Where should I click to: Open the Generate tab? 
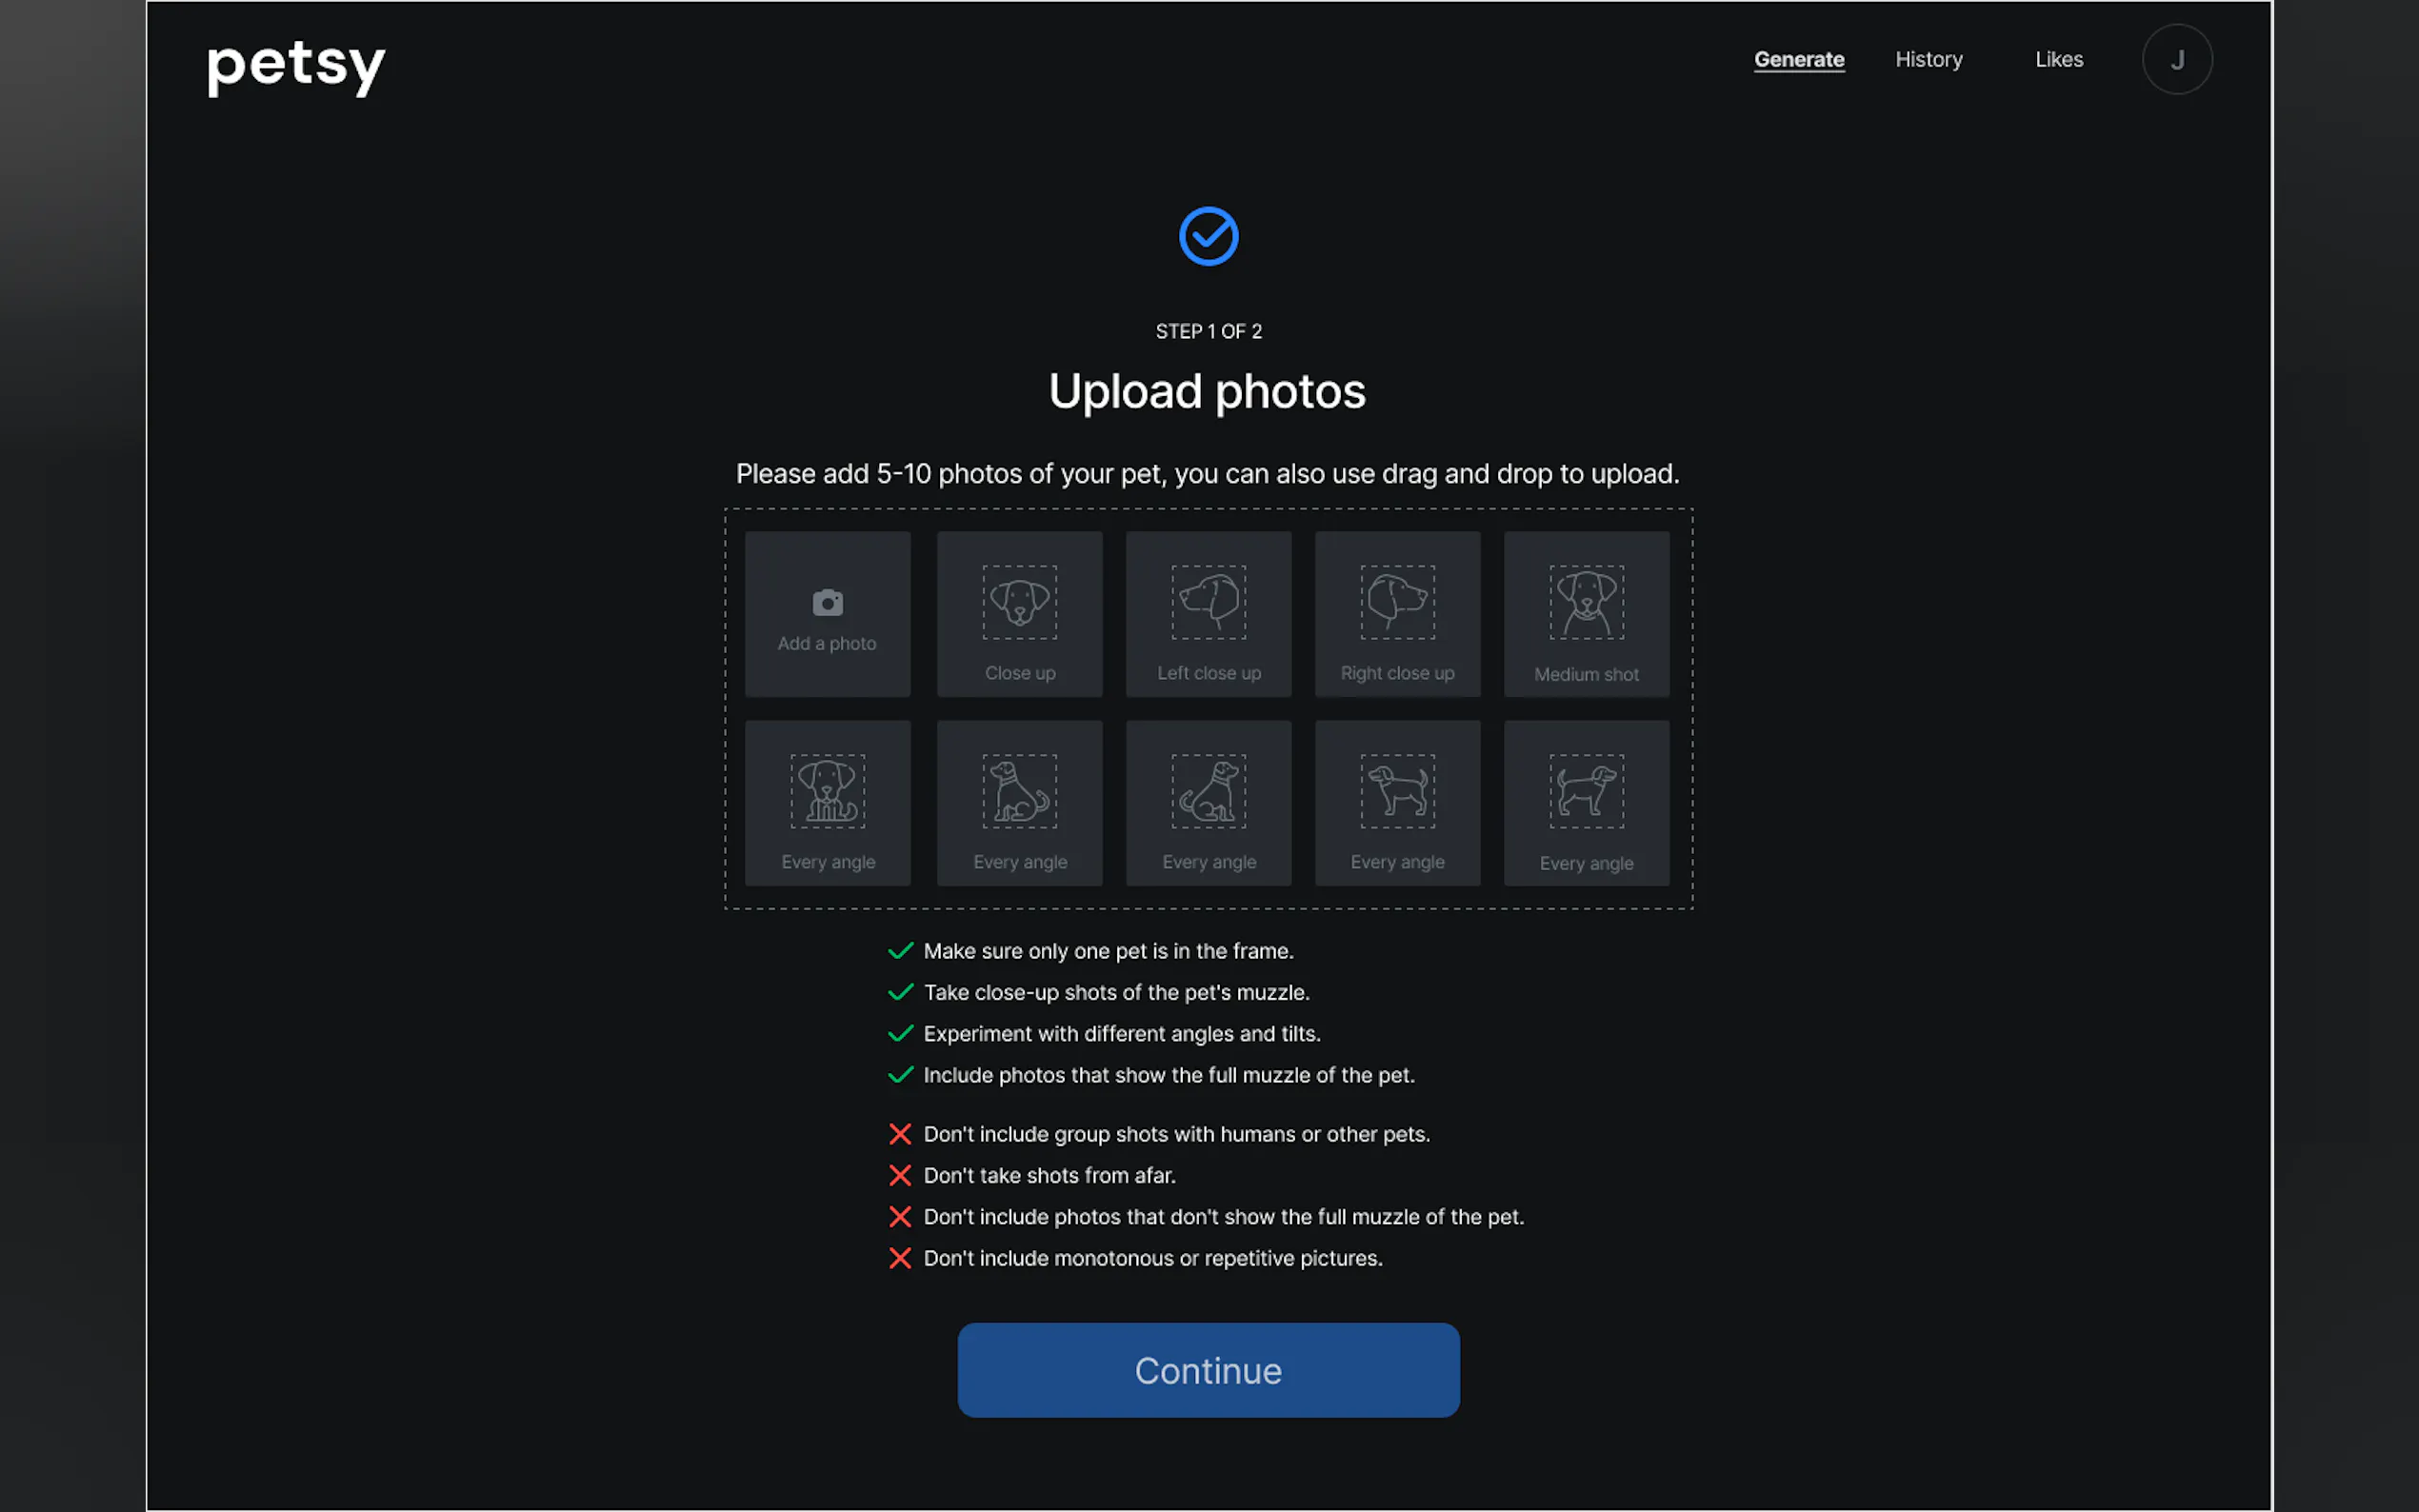tap(1798, 59)
